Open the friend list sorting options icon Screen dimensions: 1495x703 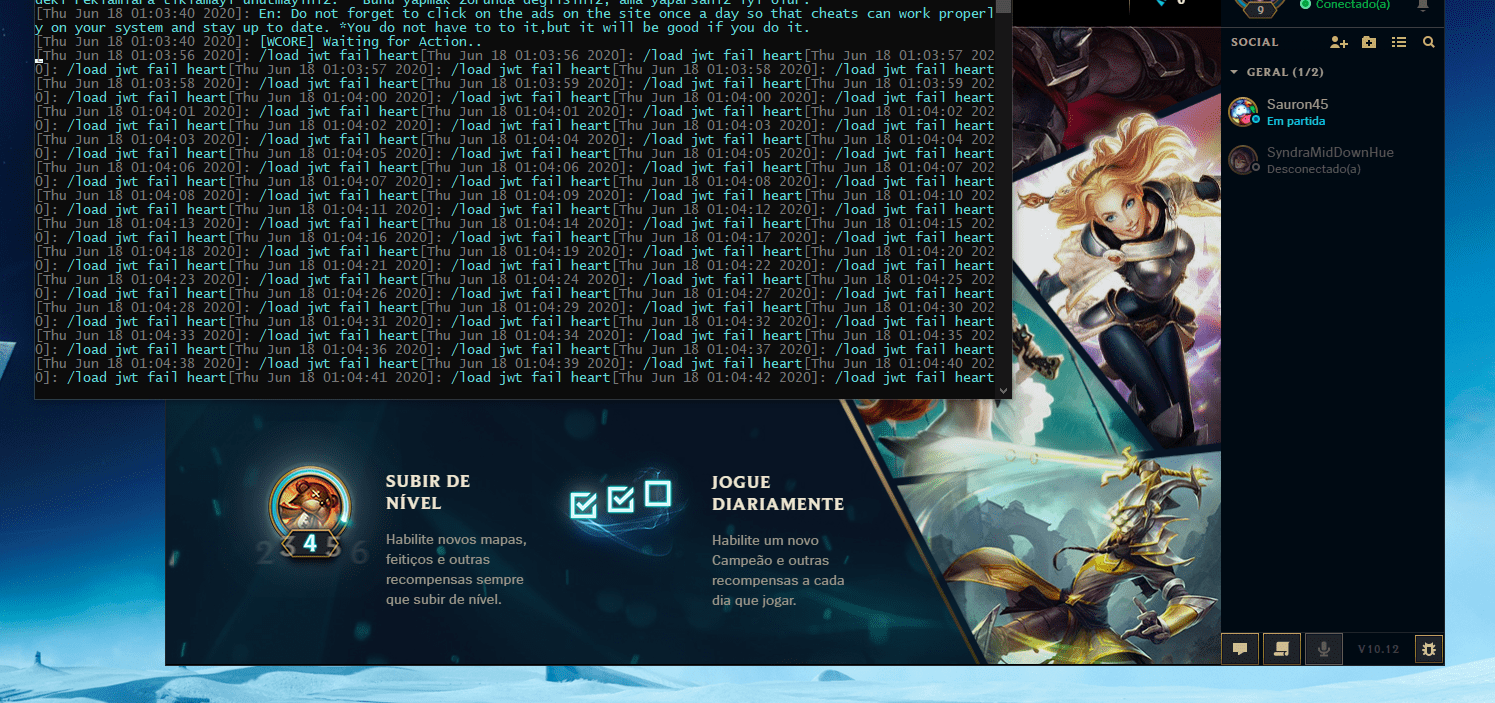point(1399,42)
